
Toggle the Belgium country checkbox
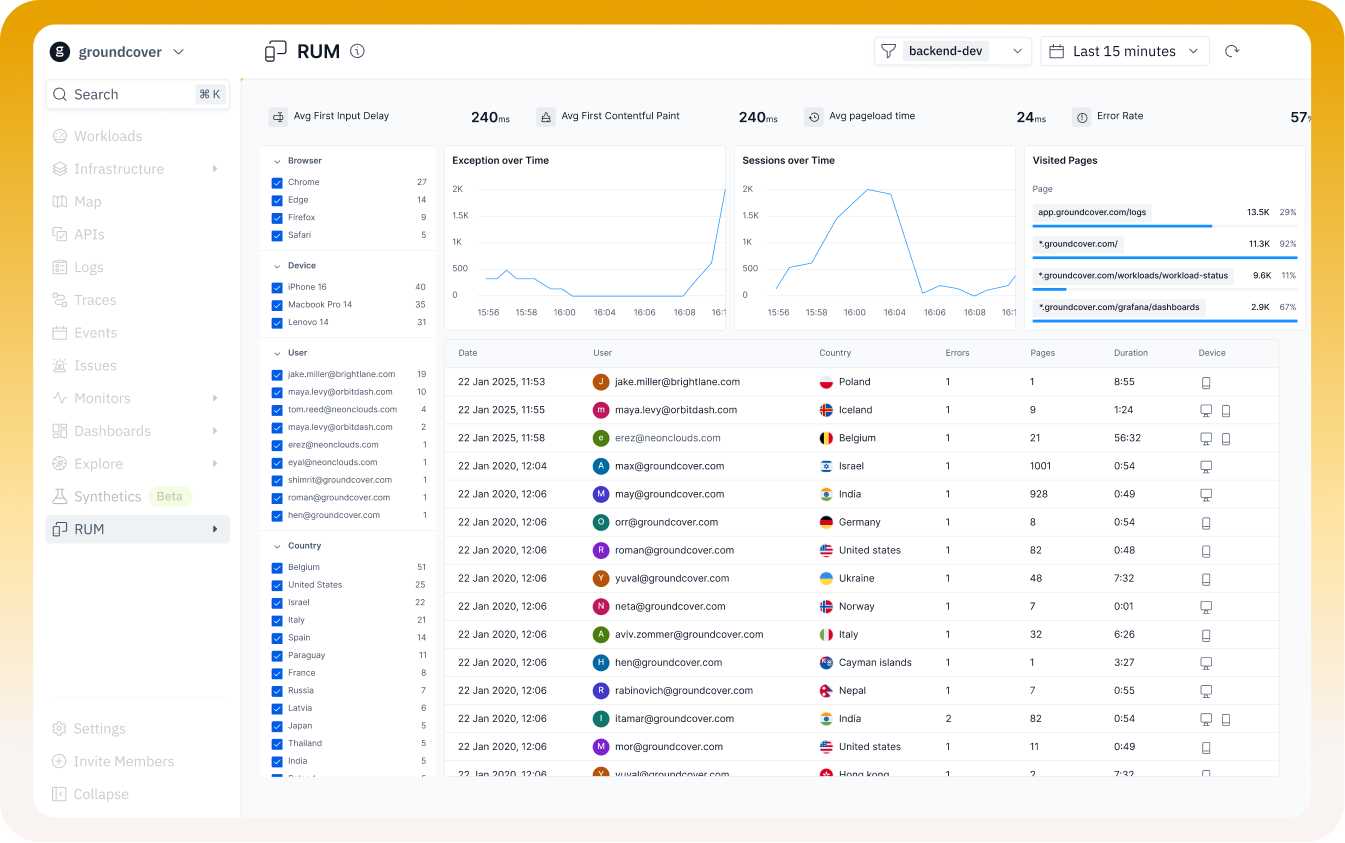277,568
